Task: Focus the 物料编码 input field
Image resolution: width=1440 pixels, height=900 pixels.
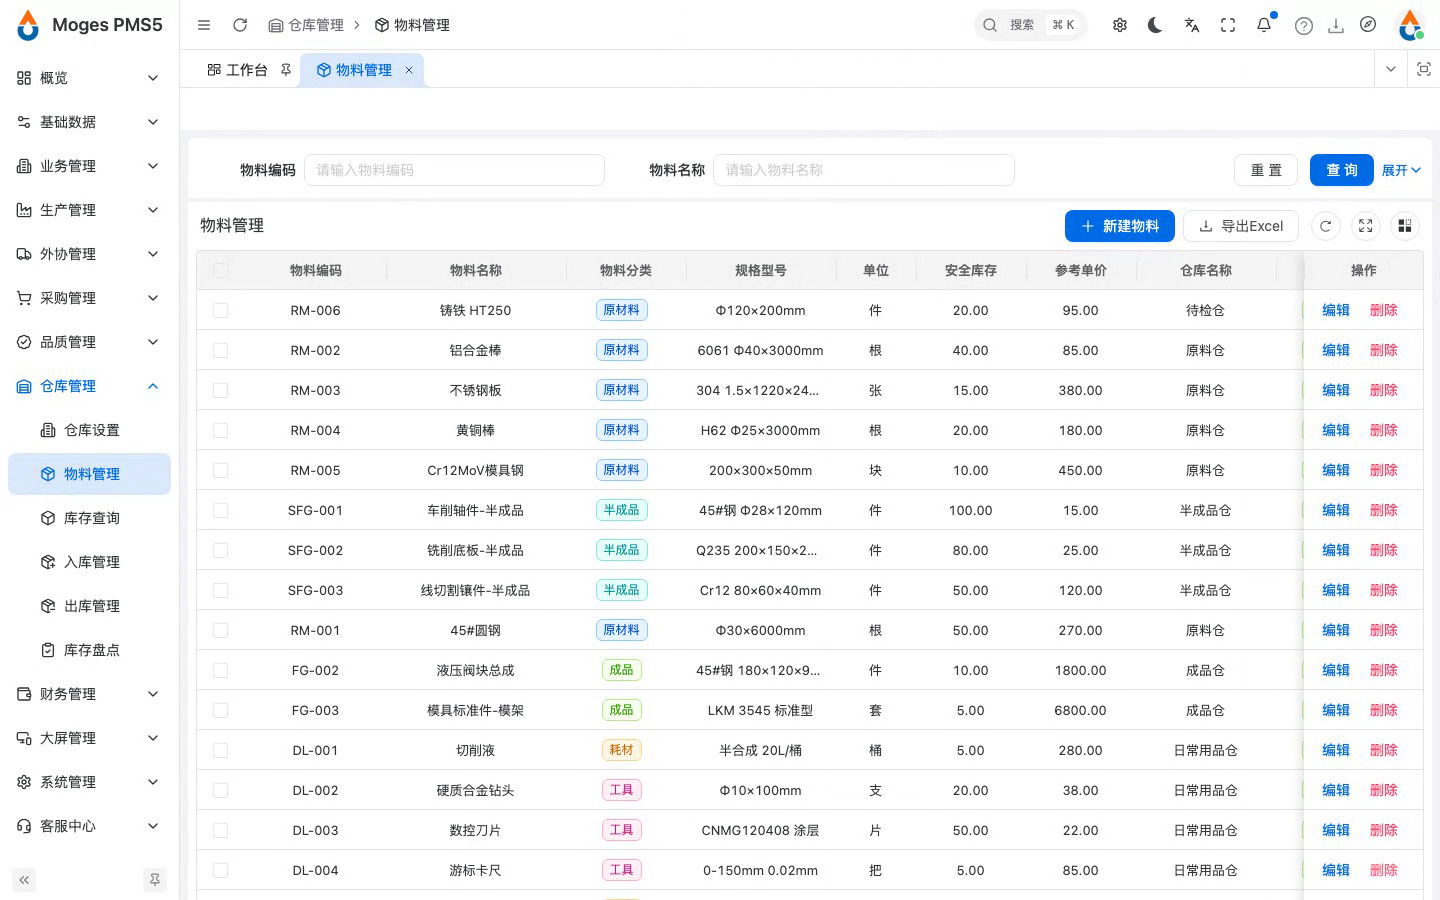Action: click(454, 170)
